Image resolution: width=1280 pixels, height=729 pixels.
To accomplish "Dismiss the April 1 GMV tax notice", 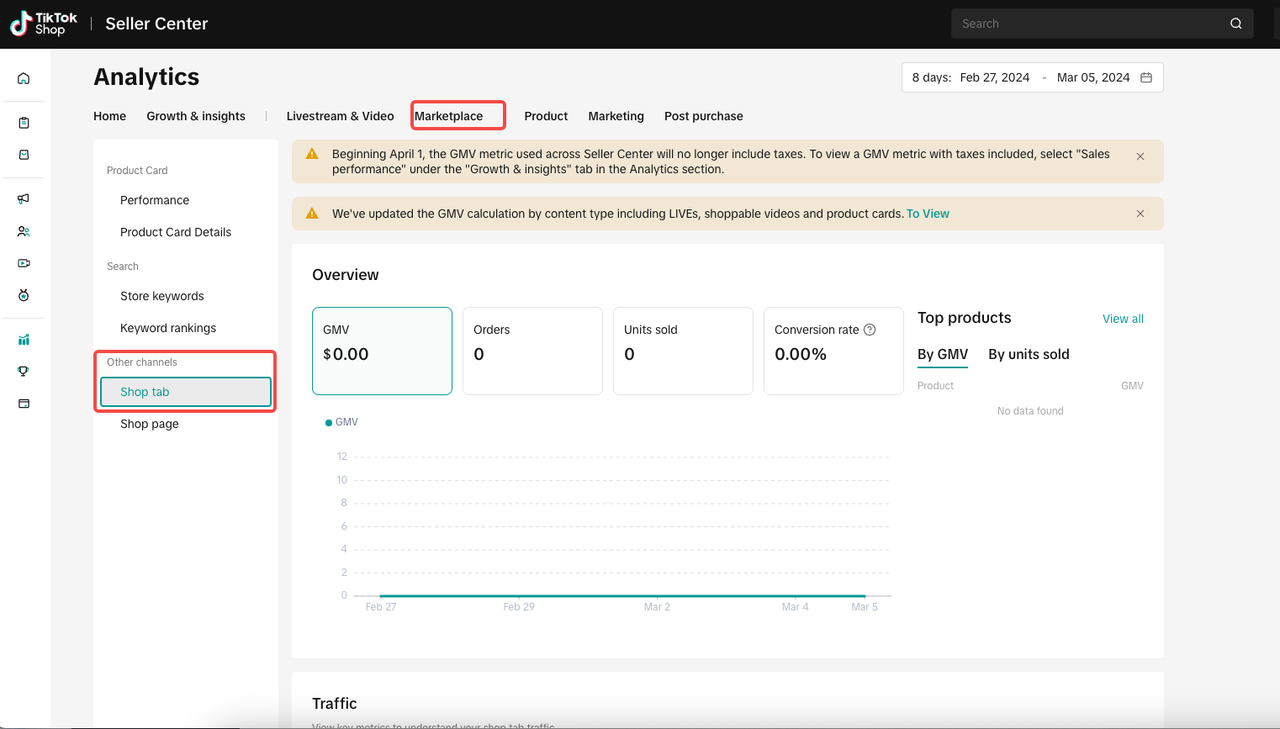I will tap(1140, 157).
